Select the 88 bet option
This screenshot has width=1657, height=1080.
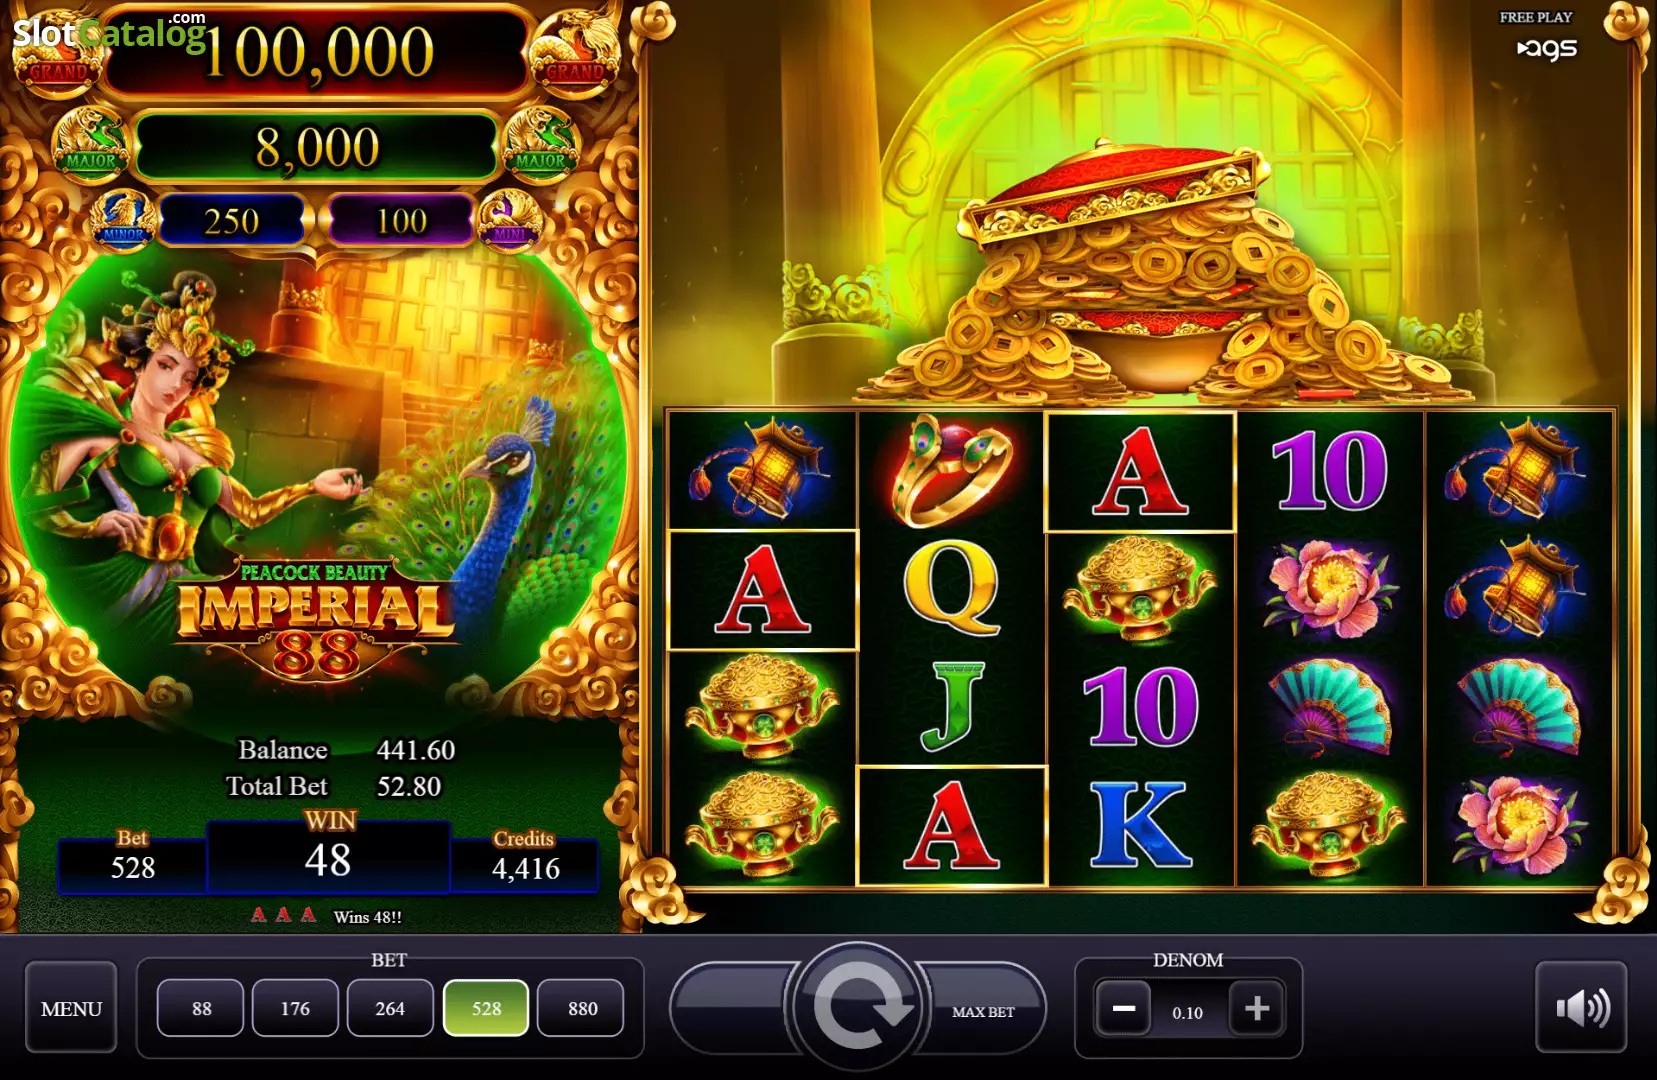coord(201,1008)
